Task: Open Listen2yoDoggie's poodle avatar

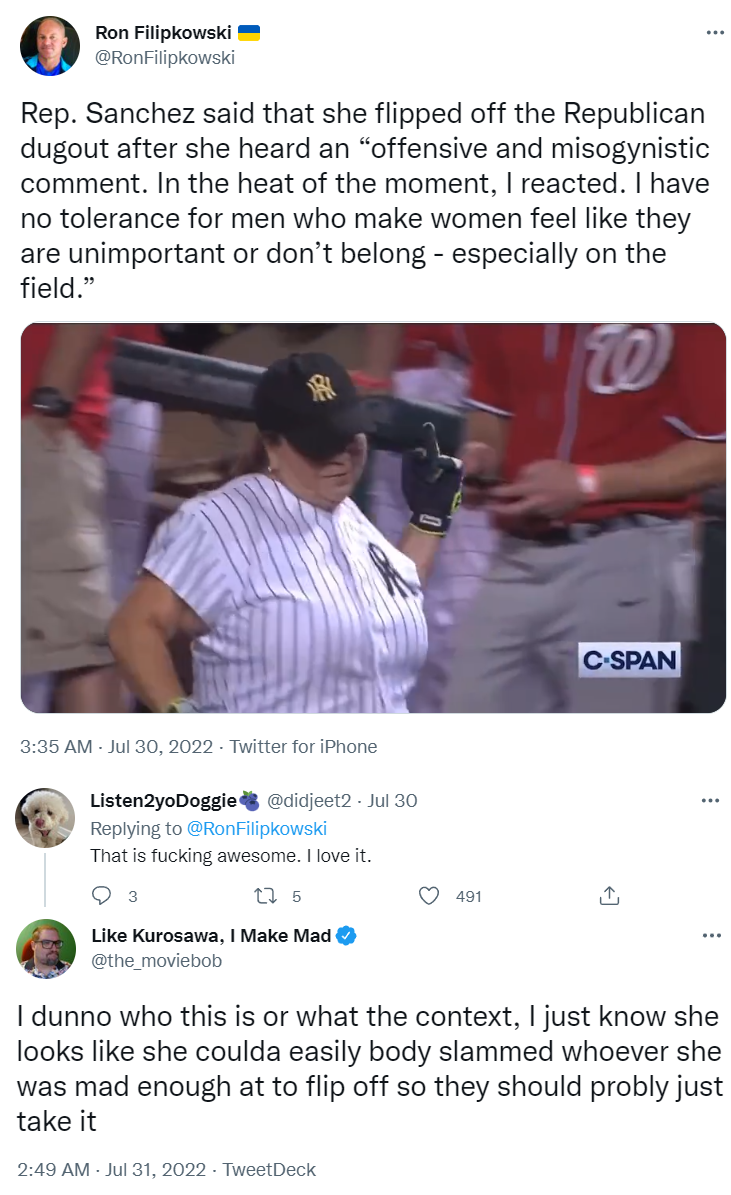Action: [x=45, y=818]
